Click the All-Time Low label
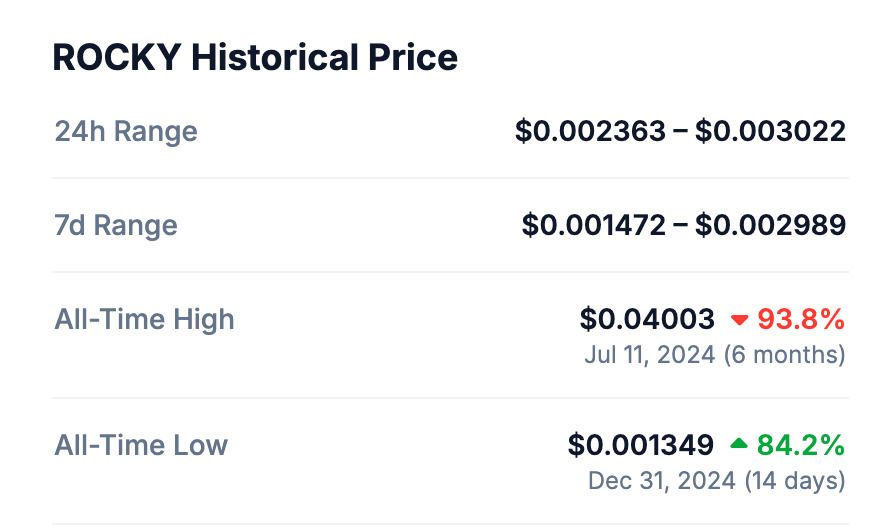Screen dimensions: 890x530 click(141, 445)
